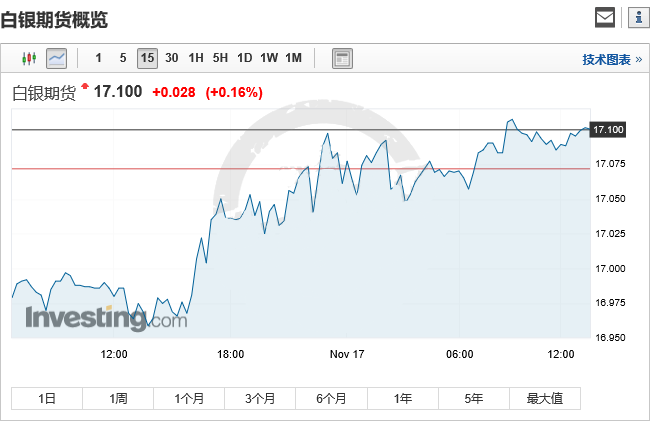Switch to candlestick chart view

pos(28,58)
